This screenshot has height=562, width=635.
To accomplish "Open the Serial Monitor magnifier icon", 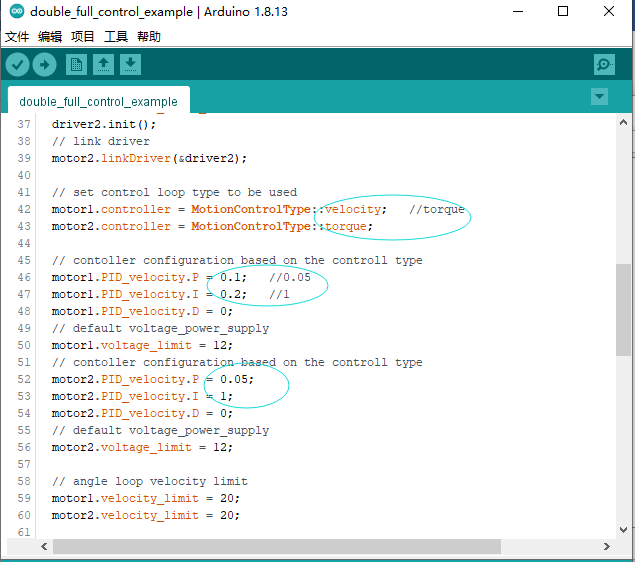I will click(x=604, y=64).
